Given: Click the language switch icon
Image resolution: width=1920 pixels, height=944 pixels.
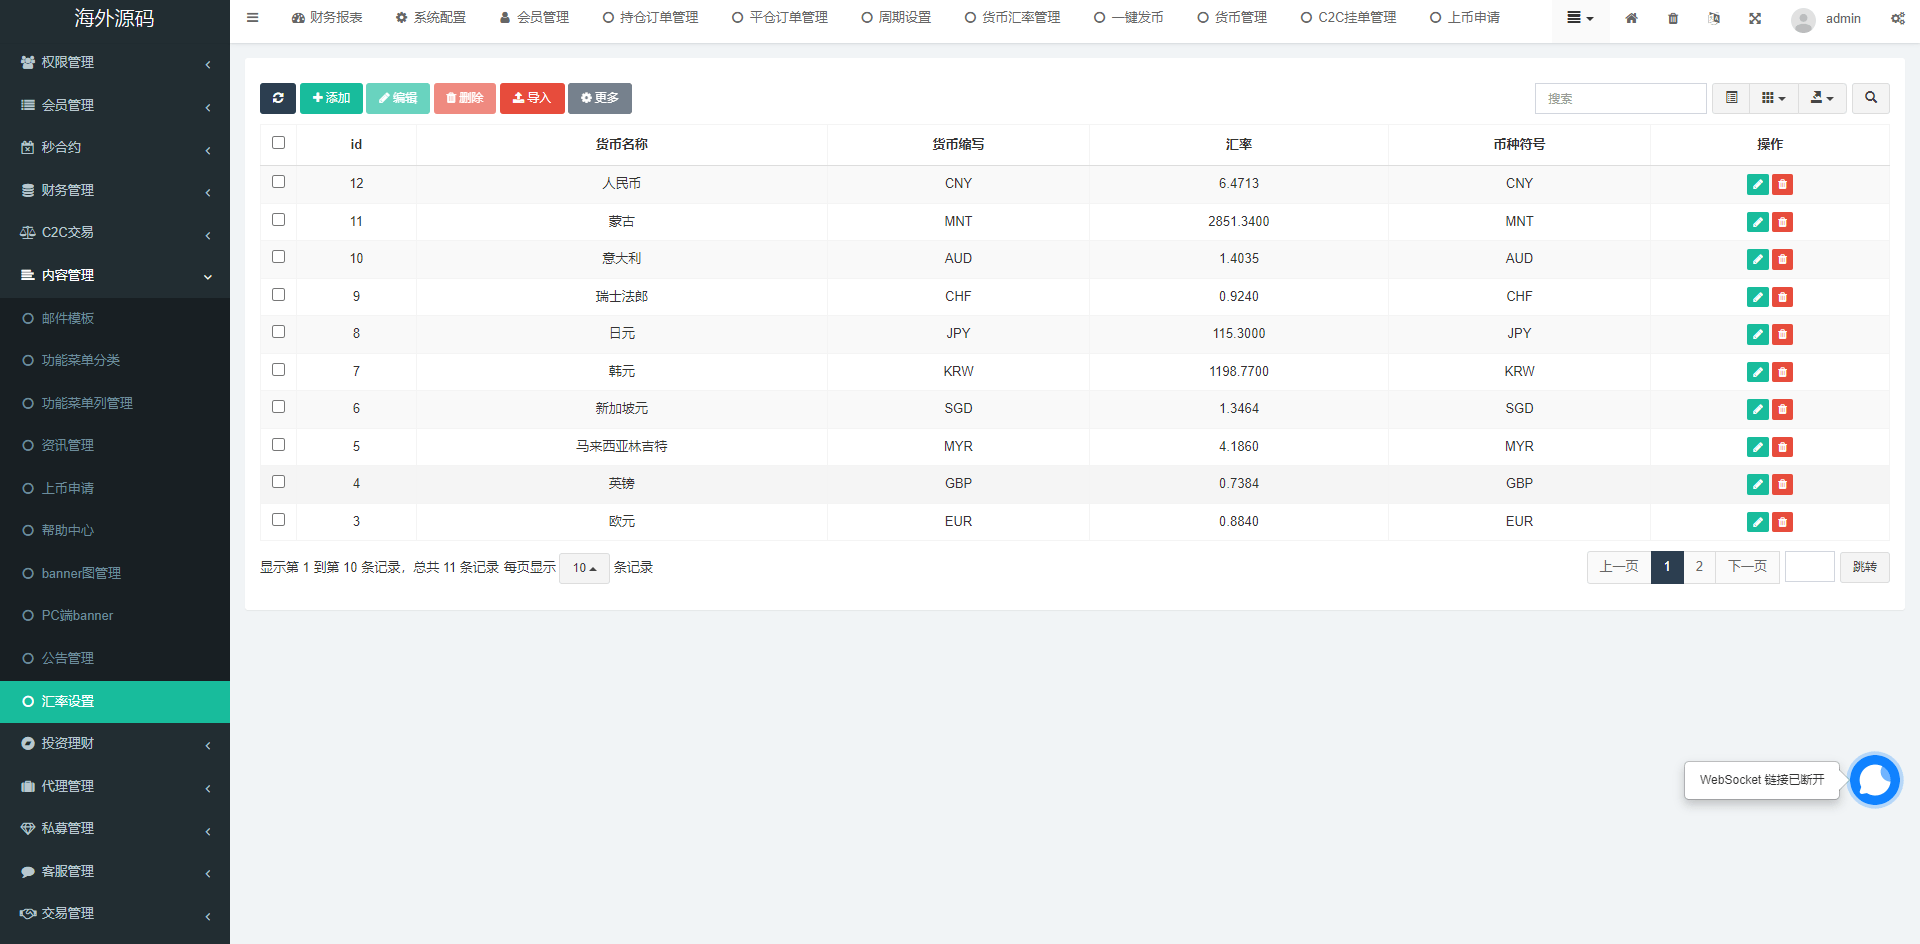Looking at the screenshot, I should pos(1714,18).
